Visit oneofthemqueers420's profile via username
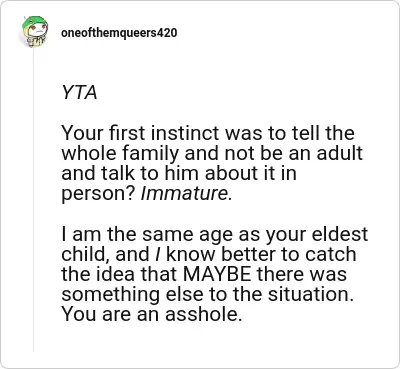This screenshot has height=369, width=400. click(119, 33)
